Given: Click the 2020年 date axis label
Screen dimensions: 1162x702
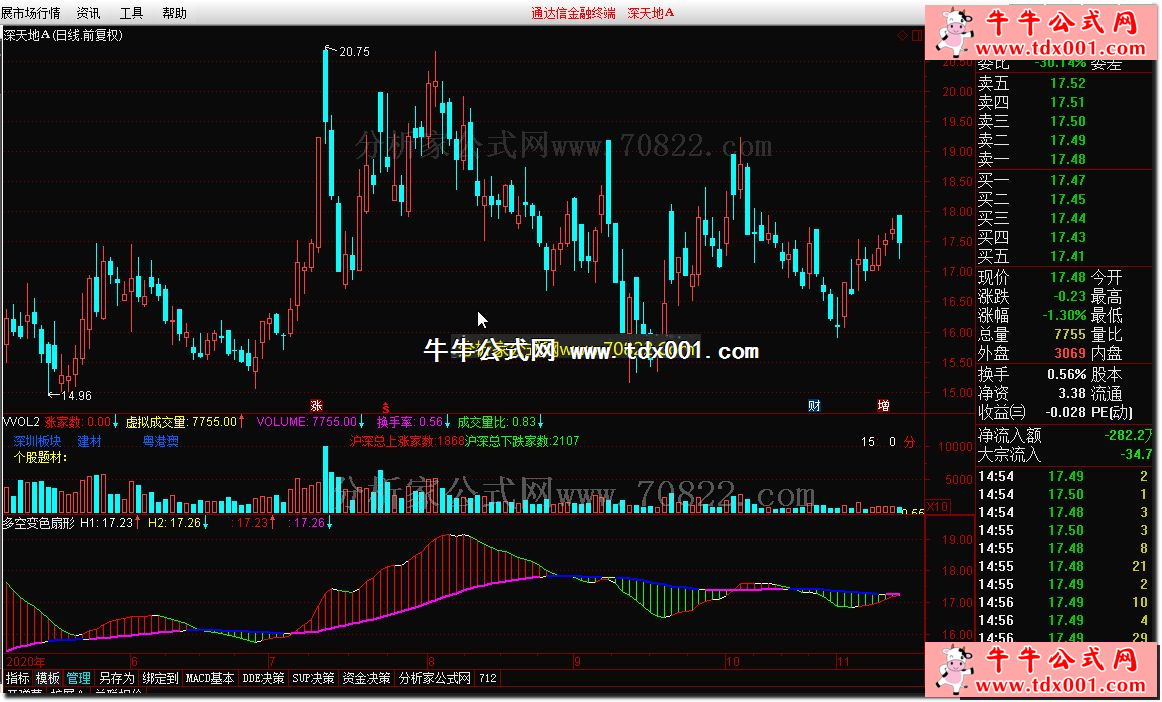Looking at the screenshot, I should 26,662.
